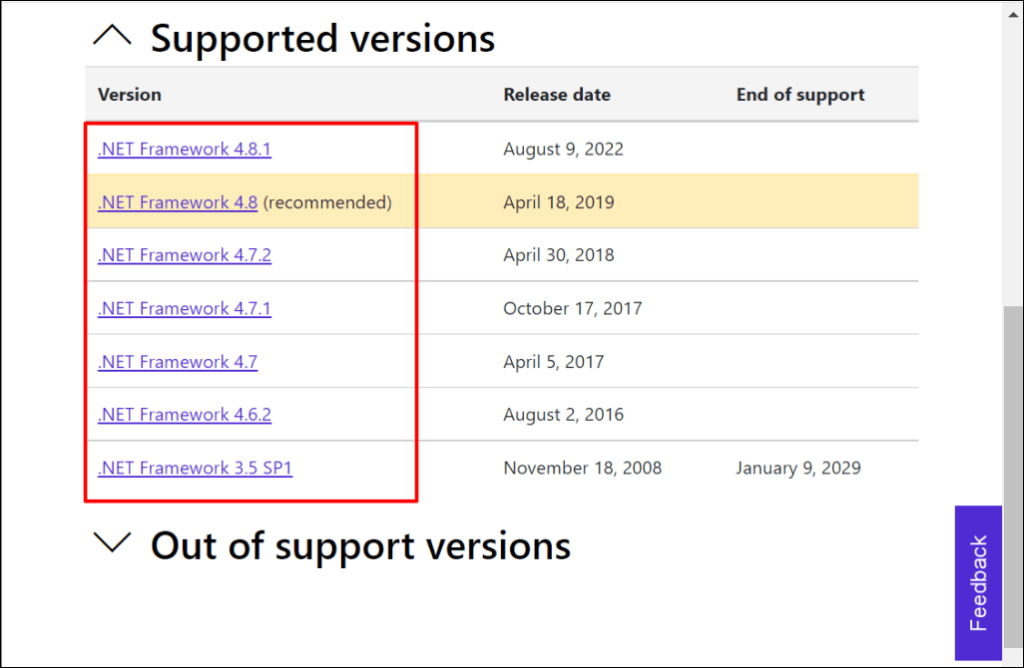Open the recommended .NET Framework 4.8 link
Viewport: 1024px width, 668px height.
click(177, 202)
